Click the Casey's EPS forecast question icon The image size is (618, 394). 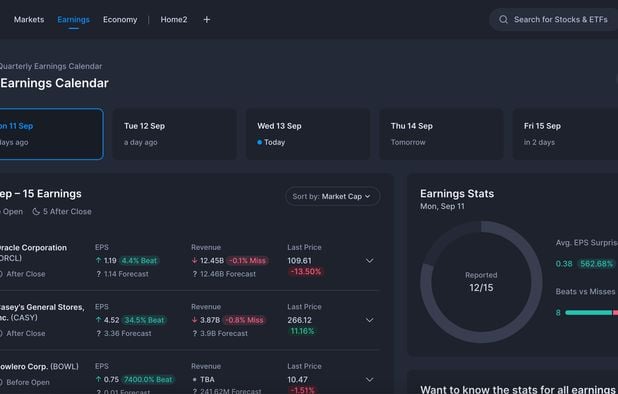pos(99,333)
